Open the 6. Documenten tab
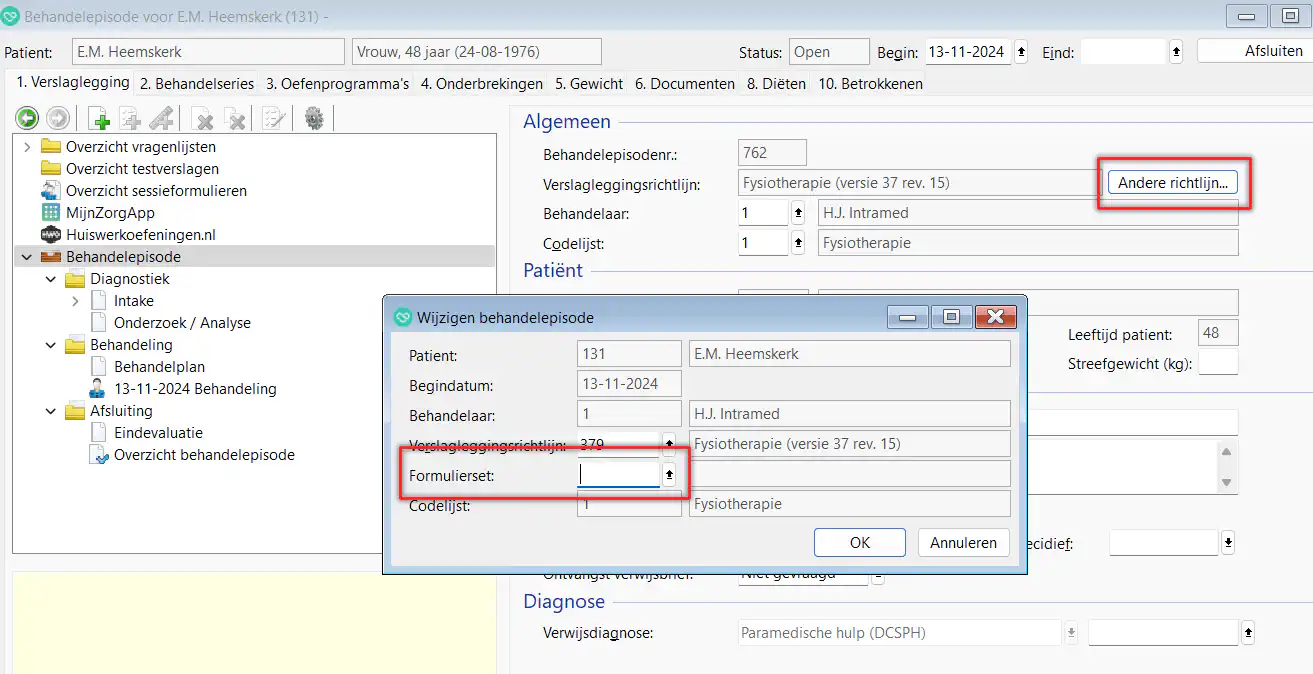The image size is (1313, 674). (685, 84)
